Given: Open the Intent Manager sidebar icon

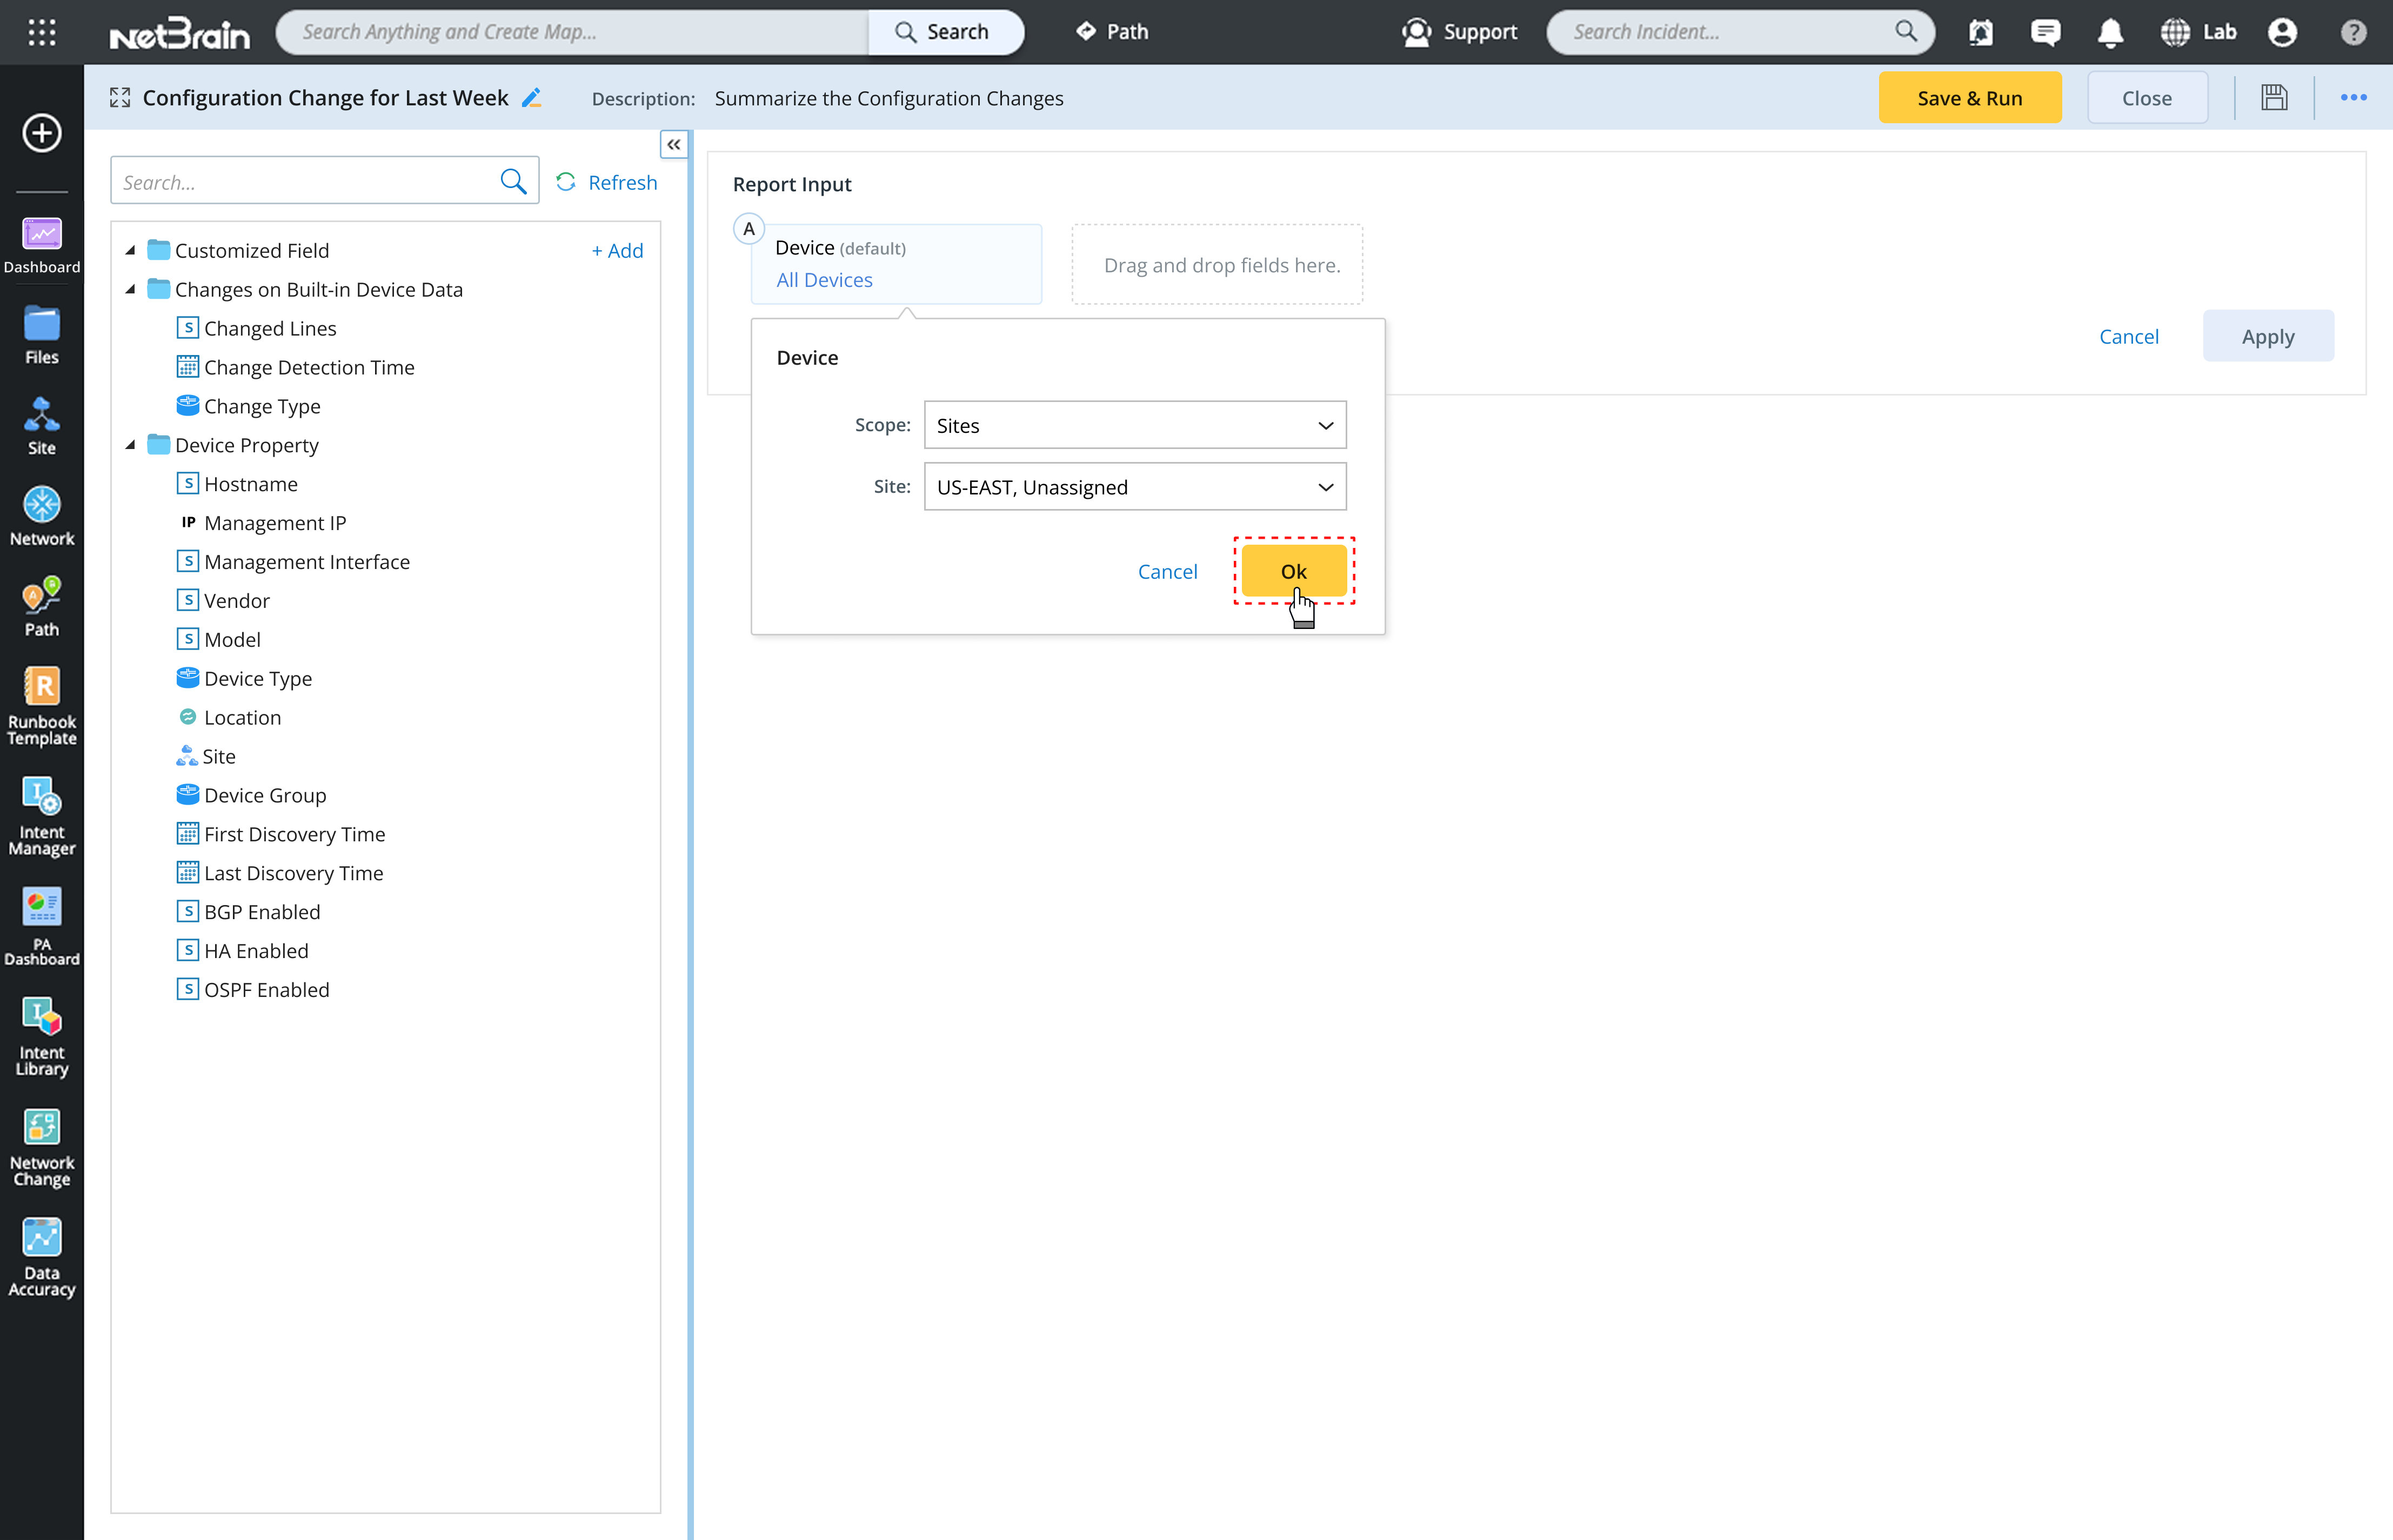Looking at the screenshot, I should pyautogui.click(x=41, y=816).
